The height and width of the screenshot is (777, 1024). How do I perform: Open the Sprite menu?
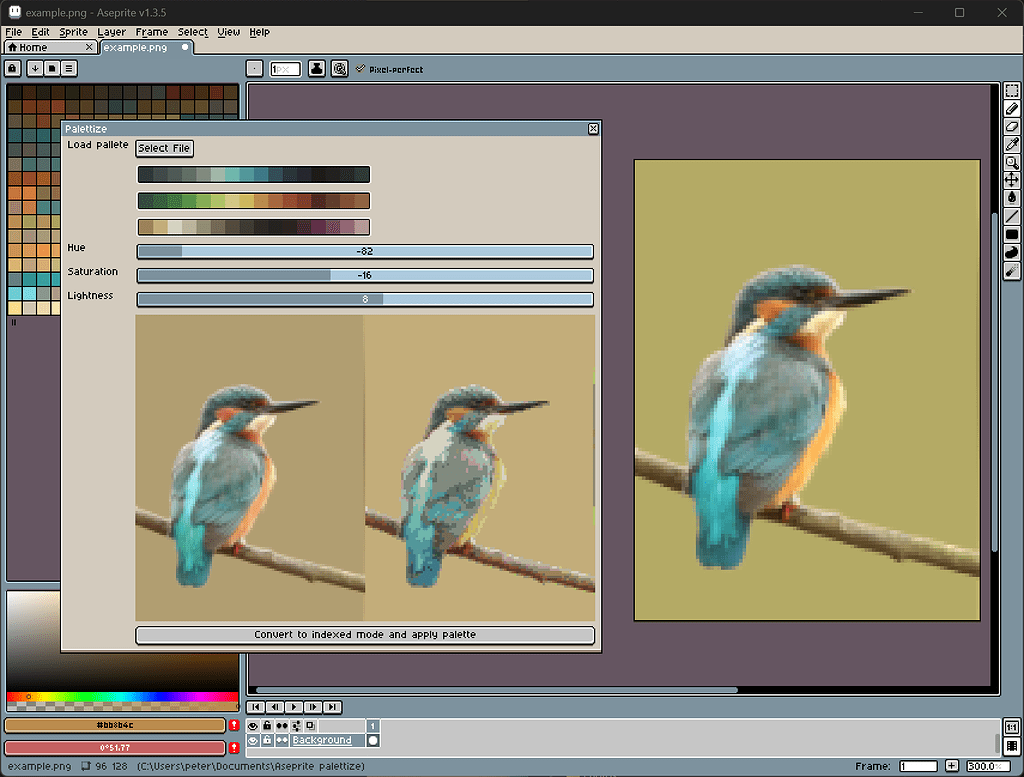coord(73,32)
